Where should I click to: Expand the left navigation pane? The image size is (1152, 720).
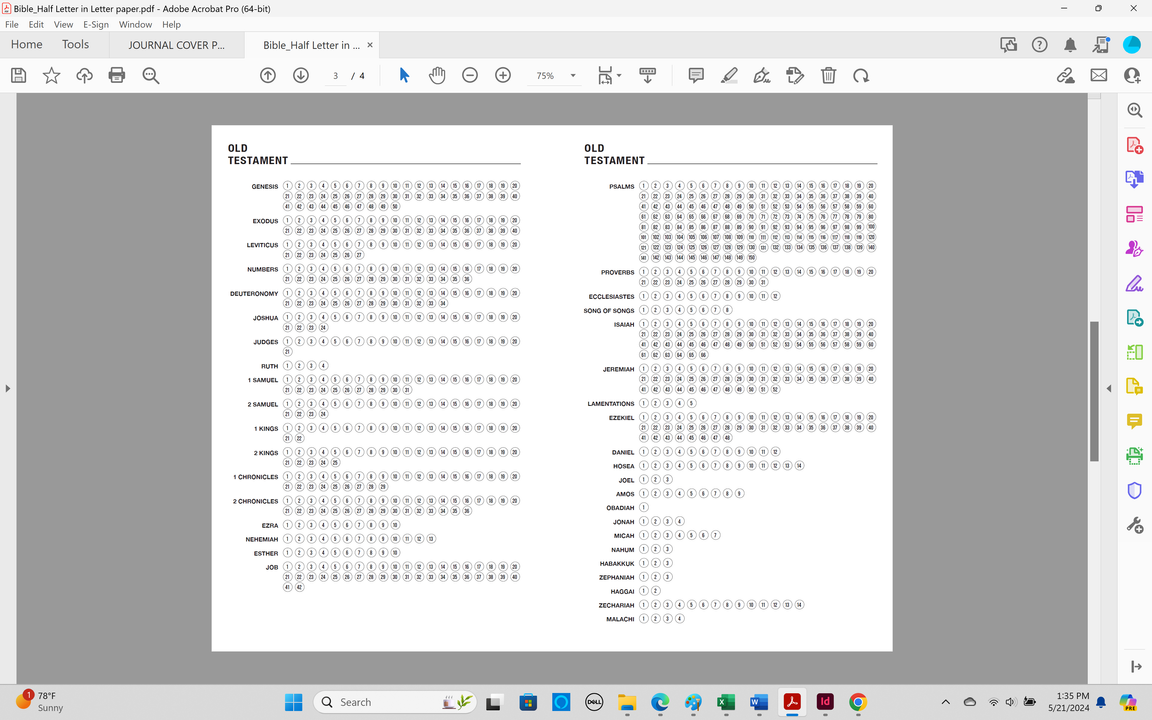coord(7,388)
